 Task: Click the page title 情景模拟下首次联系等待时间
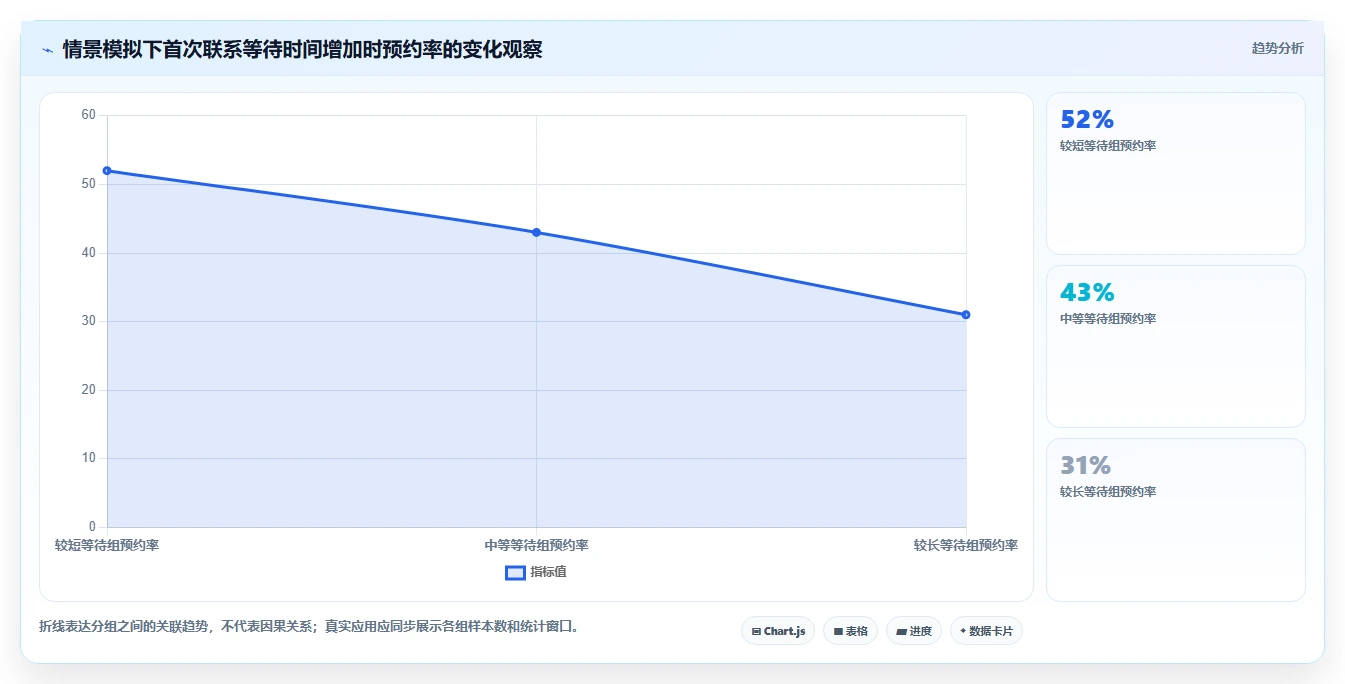coord(302,49)
